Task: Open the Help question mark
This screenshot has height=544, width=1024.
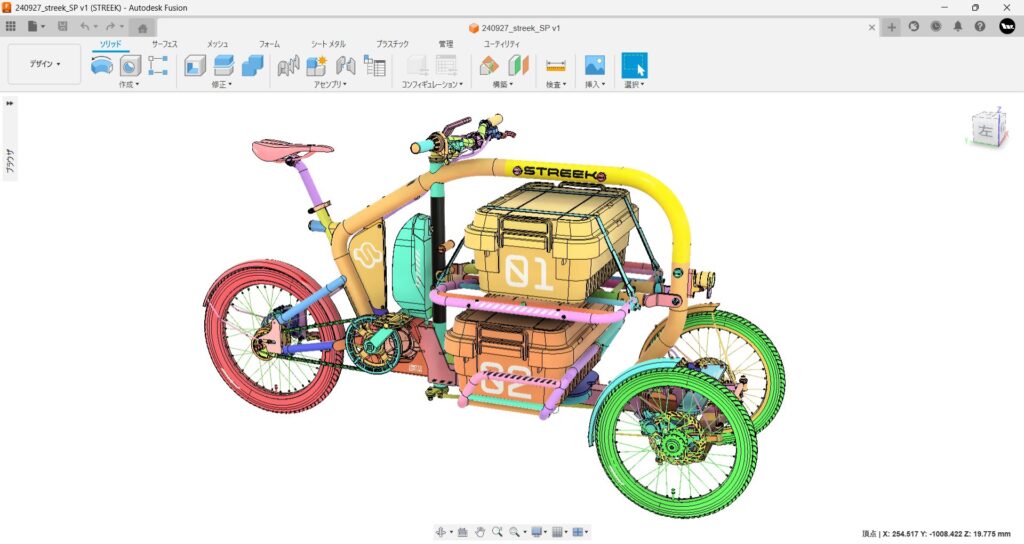Action: [980, 27]
